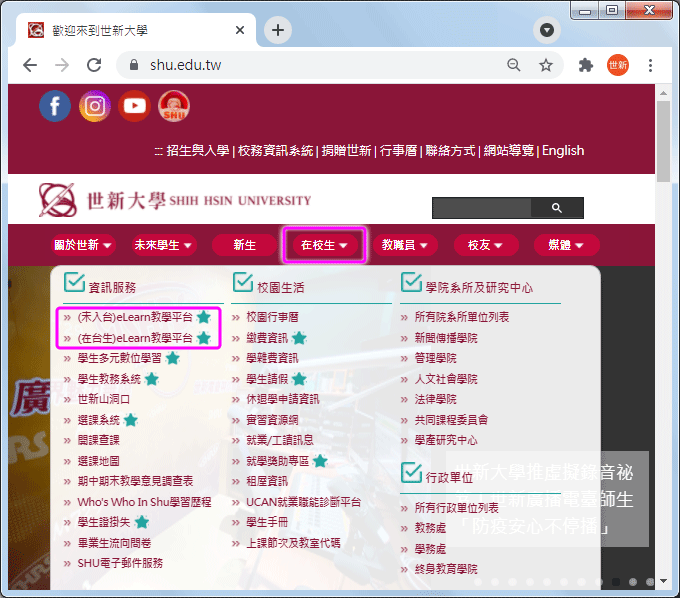Open the Instagram icon in header

tap(95, 106)
